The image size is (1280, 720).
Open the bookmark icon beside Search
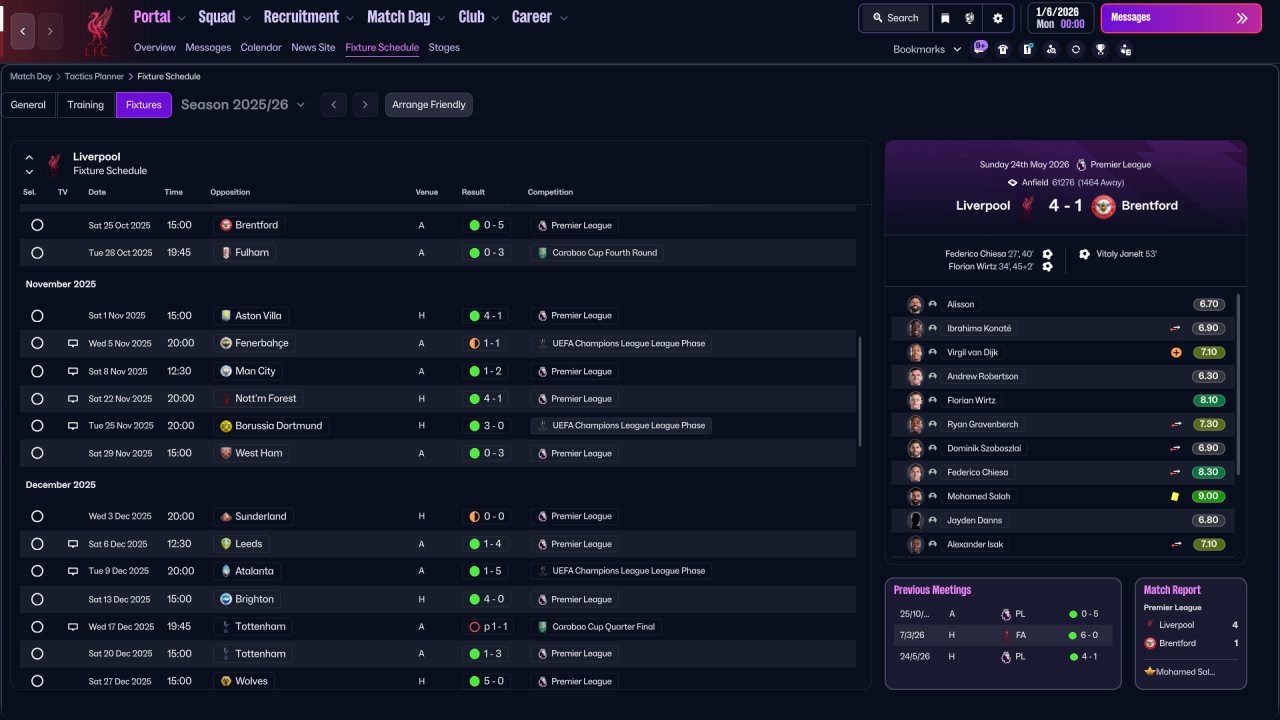tap(946, 18)
